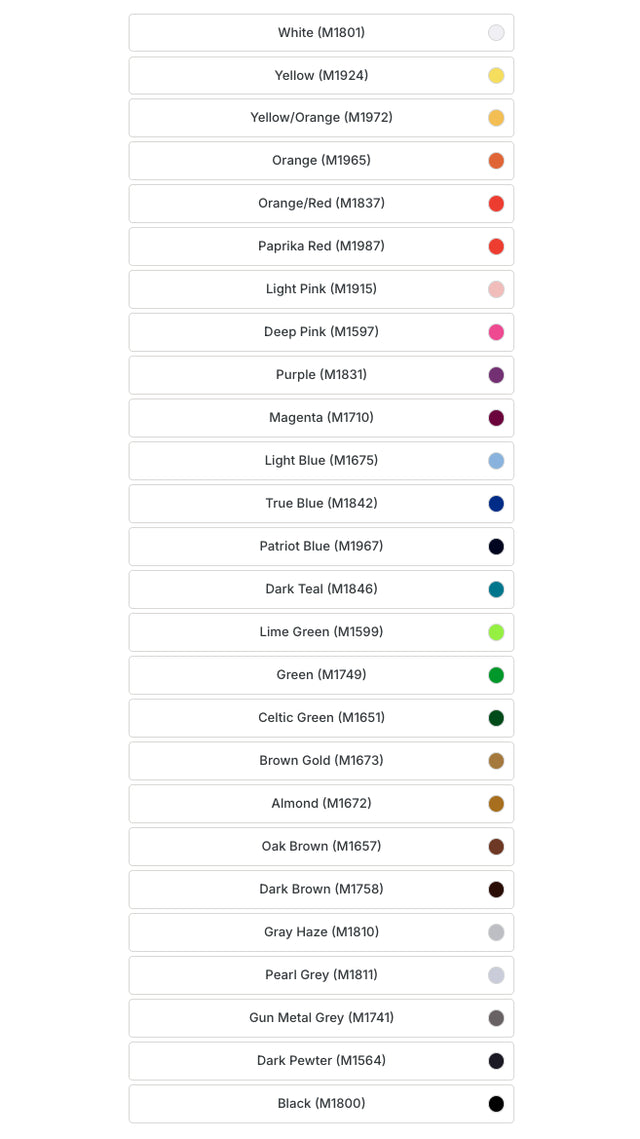Pick the Oak Brown (M1657) option

point(321,846)
